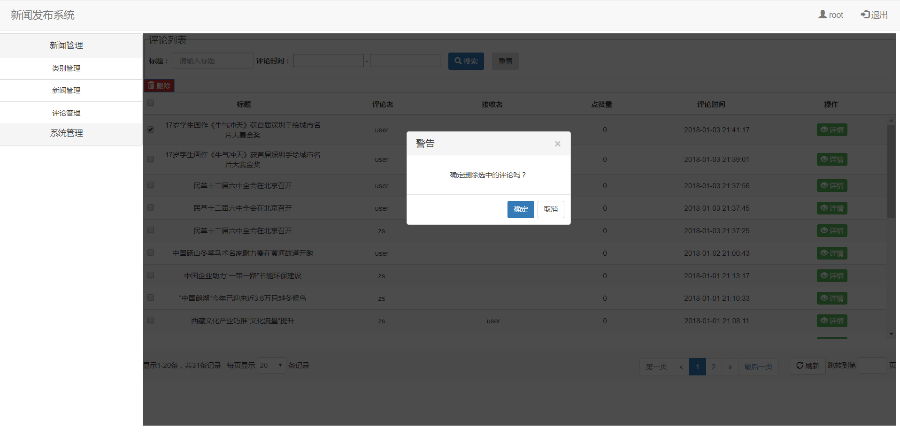Cancel the warning dialog with 取消
This screenshot has height=435, width=900.
click(551, 209)
